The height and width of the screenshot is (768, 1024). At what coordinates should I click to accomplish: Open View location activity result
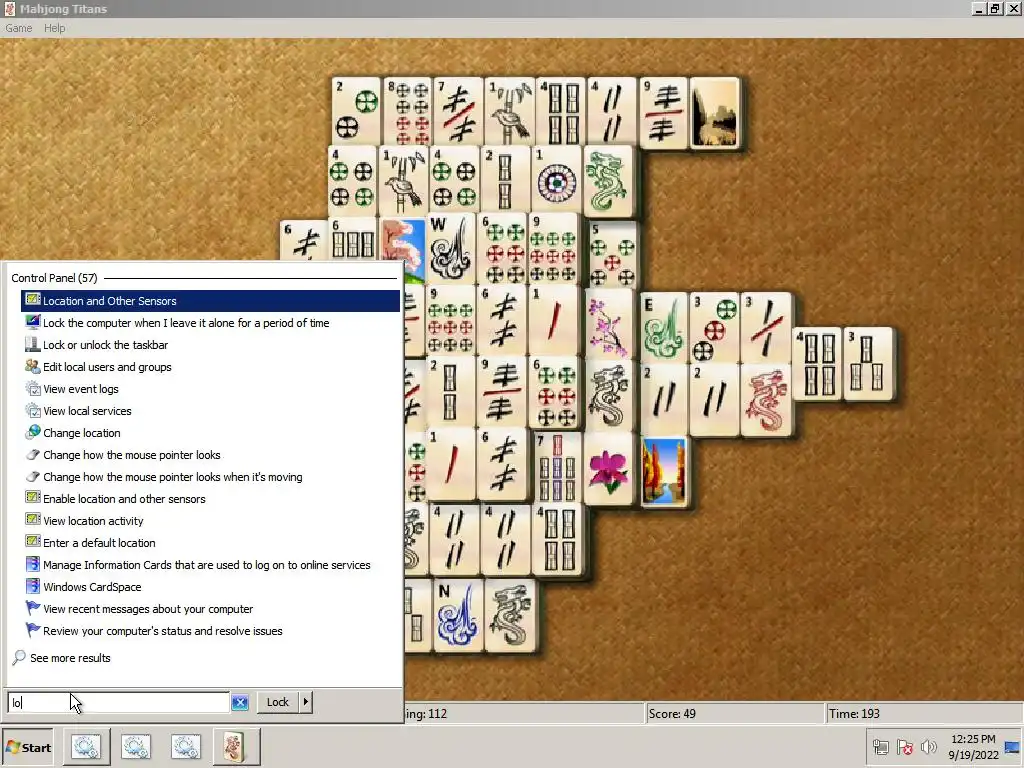(x=210, y=521)
